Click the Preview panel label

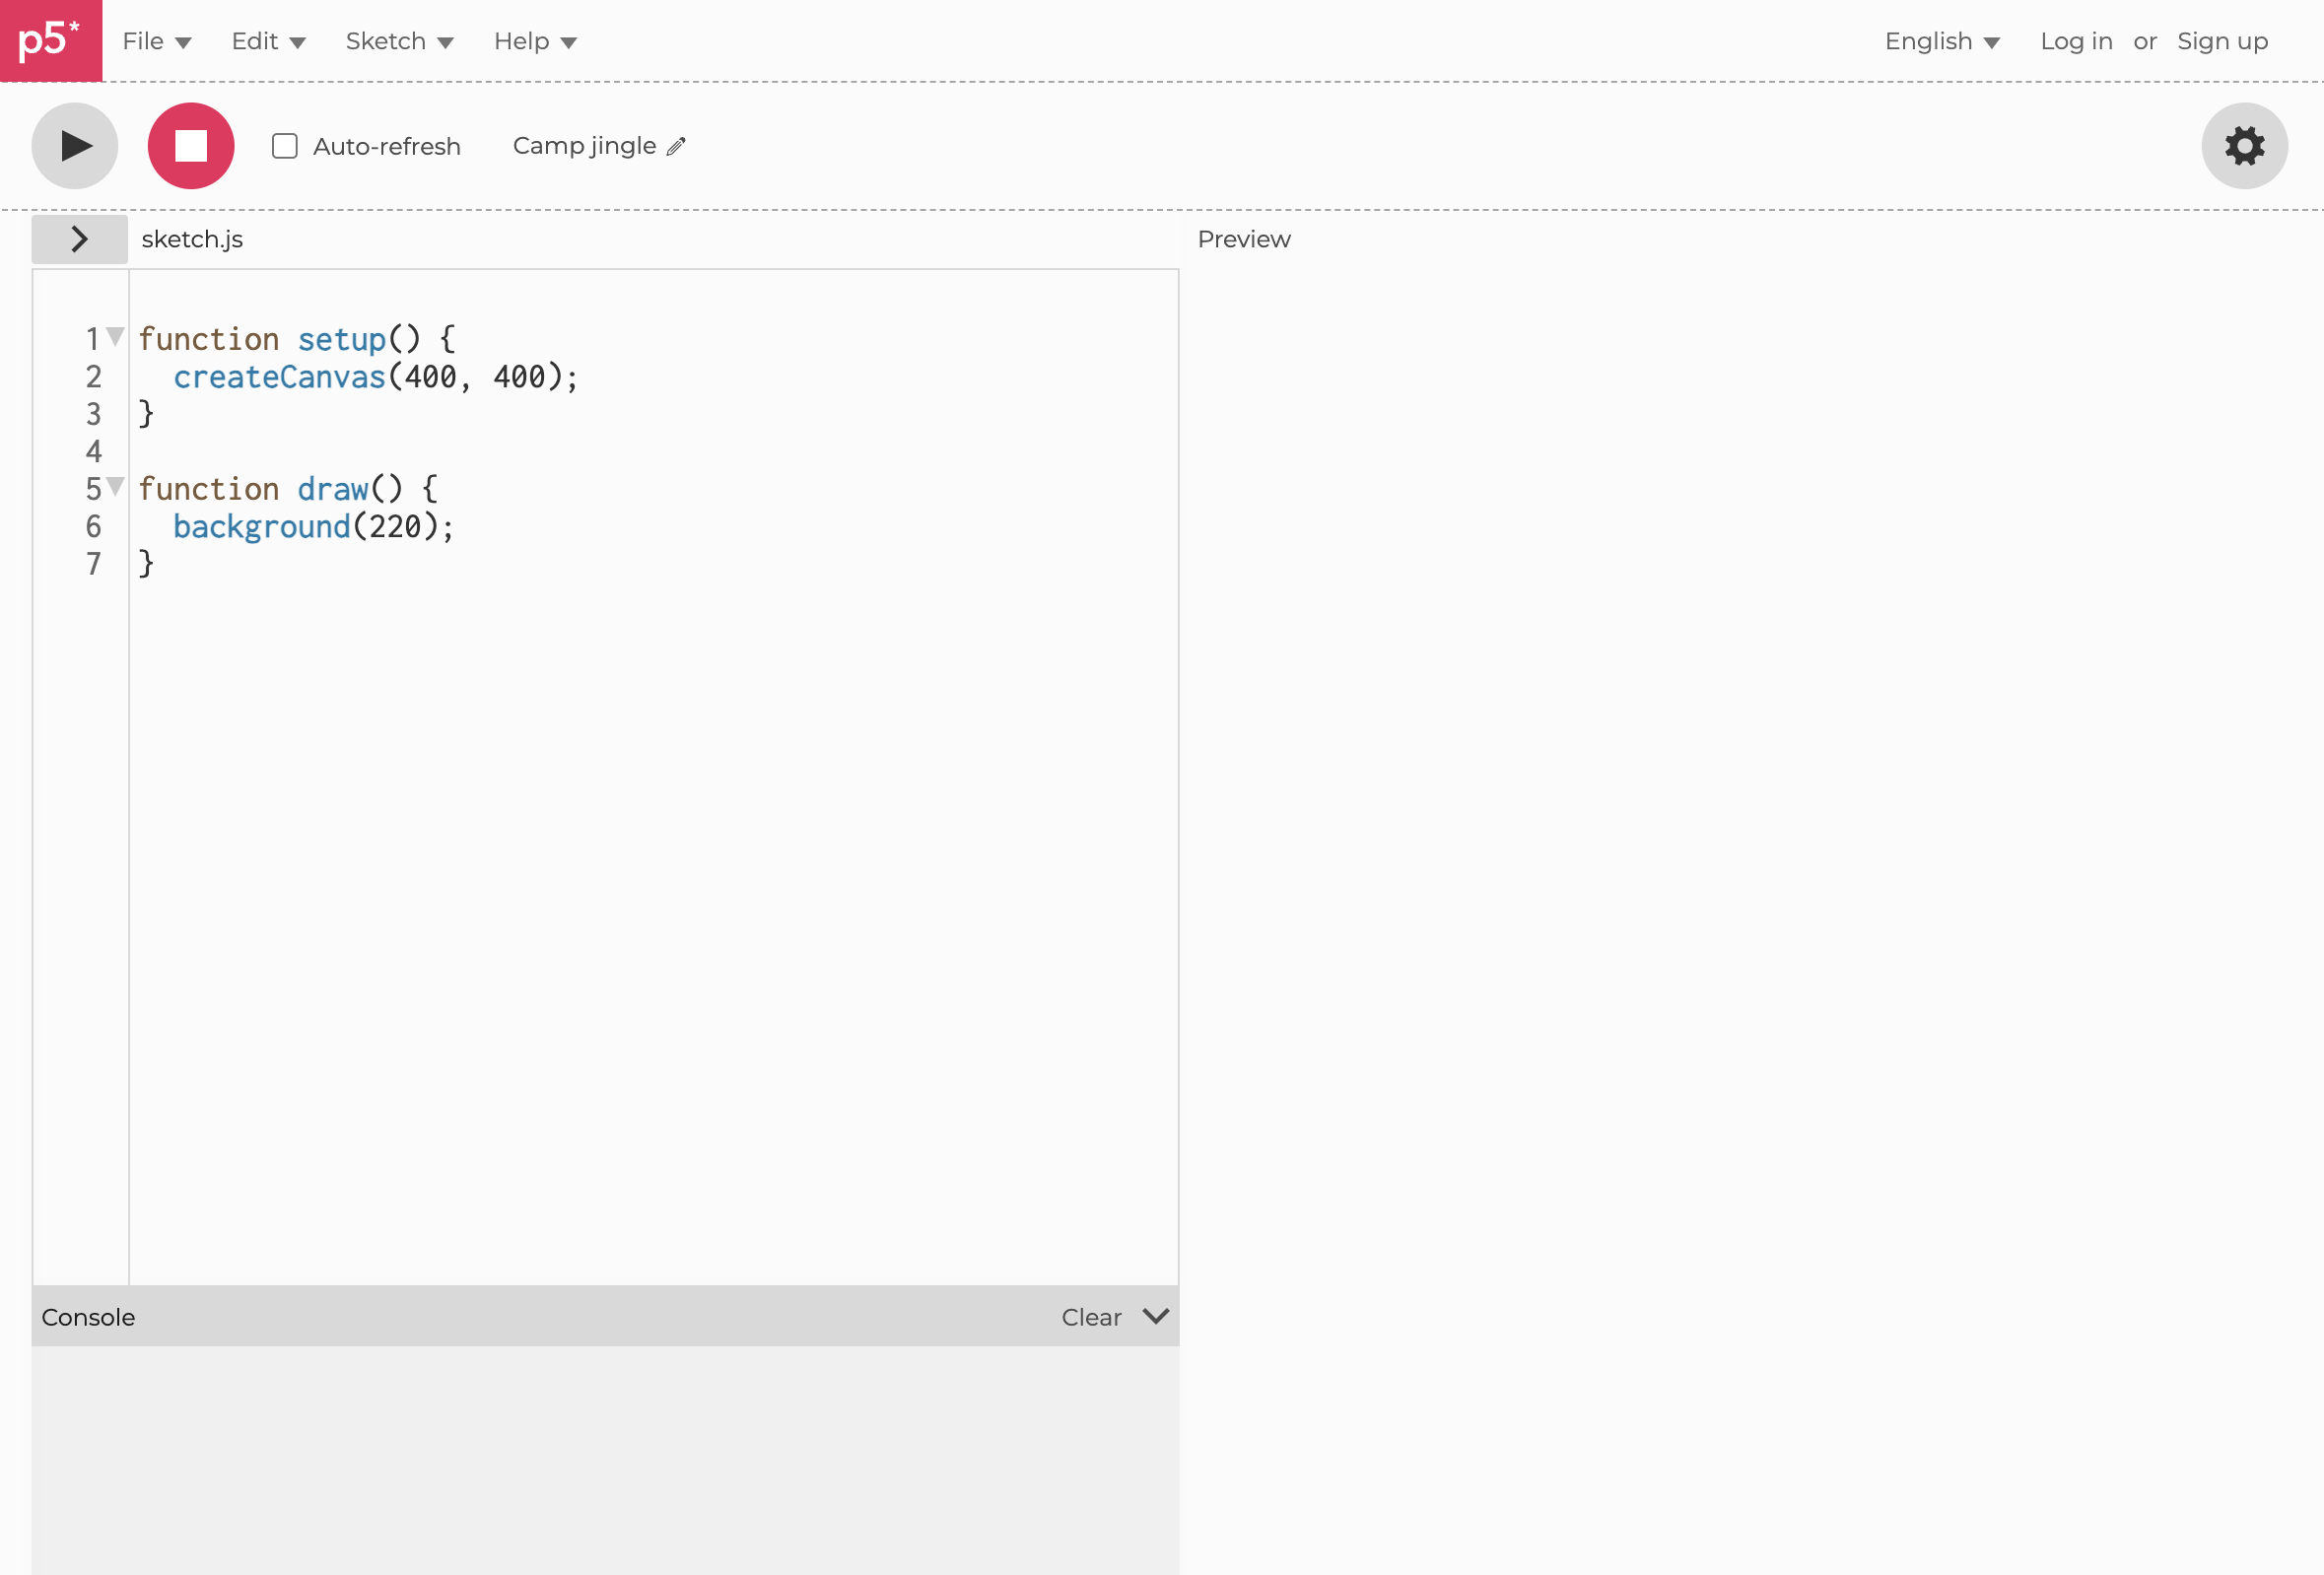(x=1243, y=239)
